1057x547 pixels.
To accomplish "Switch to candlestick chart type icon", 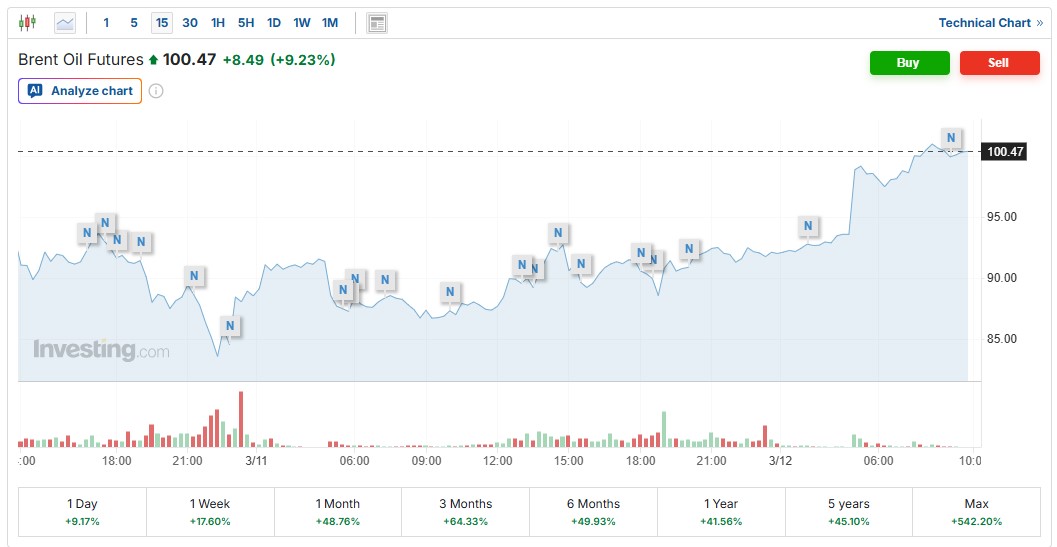I will 27,22.
